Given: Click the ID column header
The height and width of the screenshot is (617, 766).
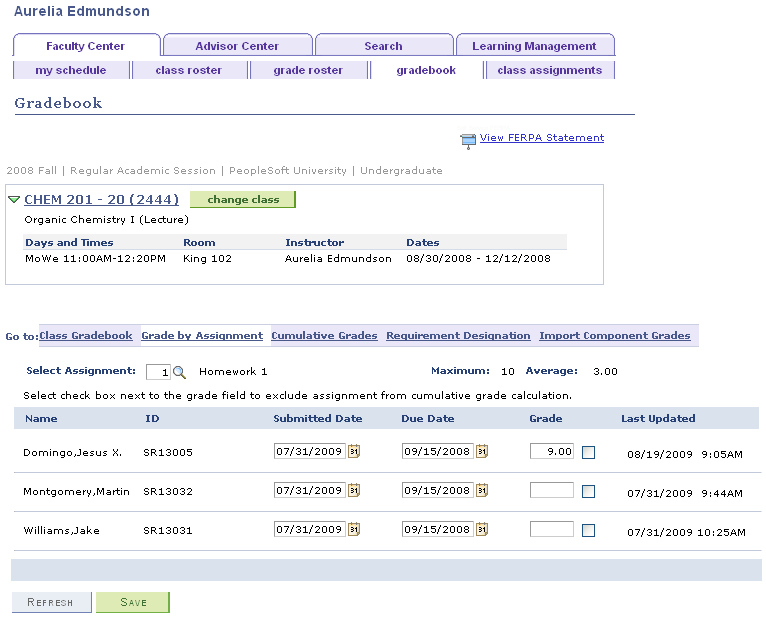Looking at the screenshot, I should click(152, 419).
